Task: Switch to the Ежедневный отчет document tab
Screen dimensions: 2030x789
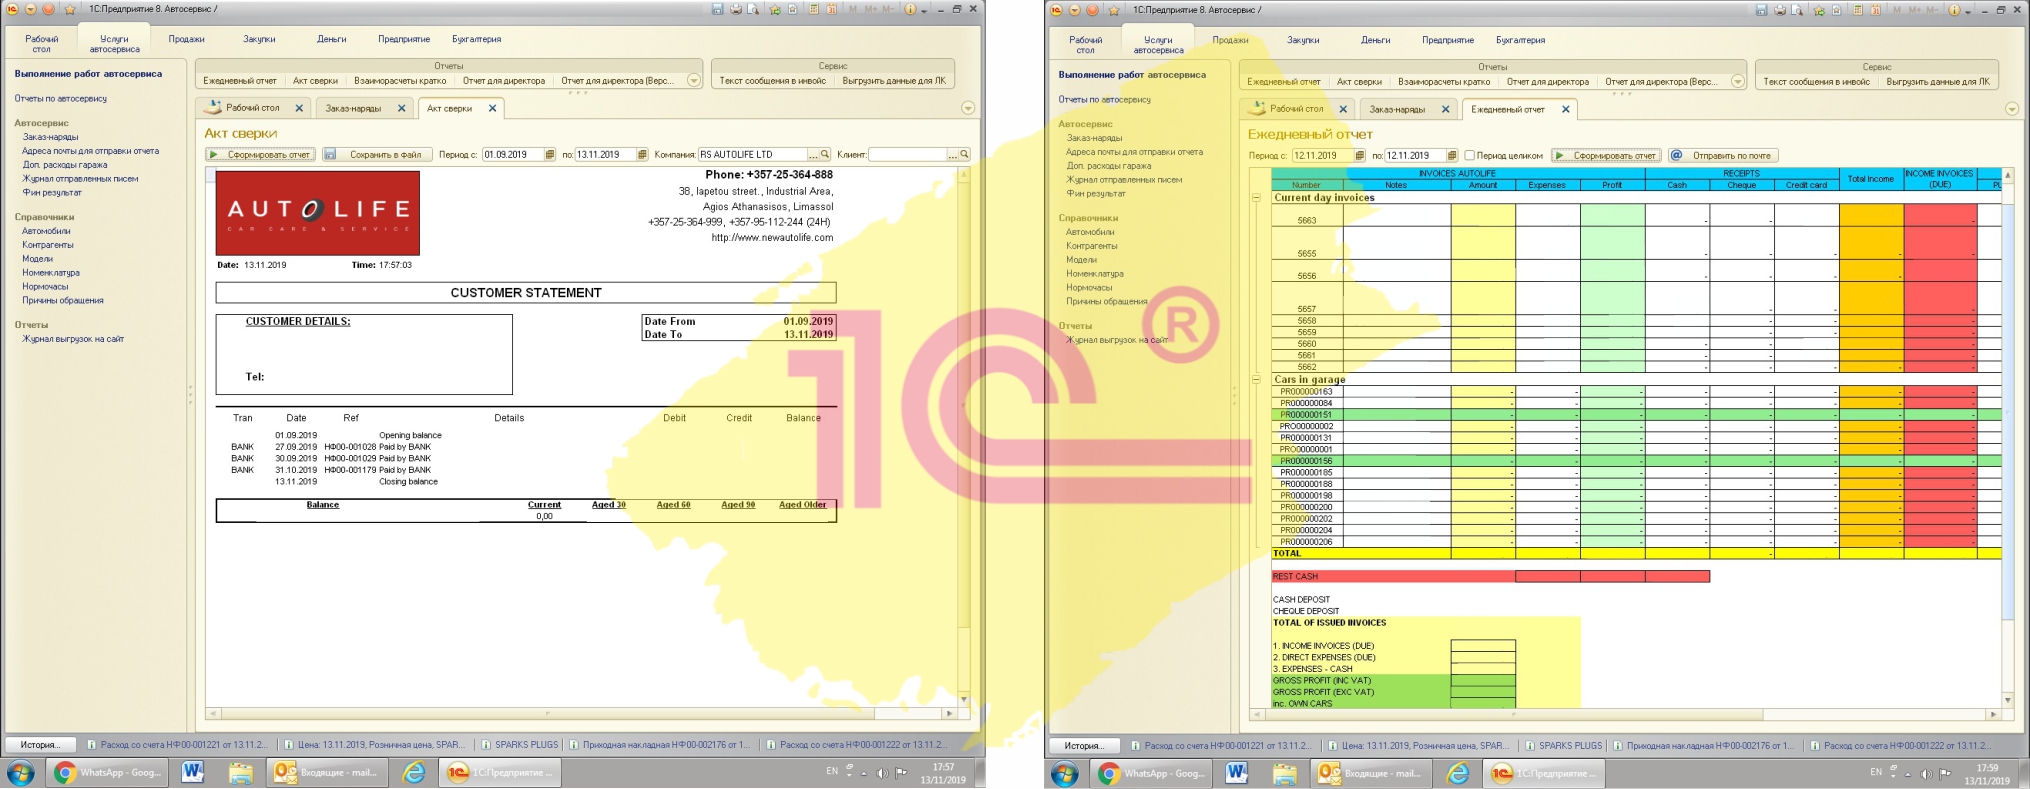Action: pyautogui.click(x=1507, y=109)
